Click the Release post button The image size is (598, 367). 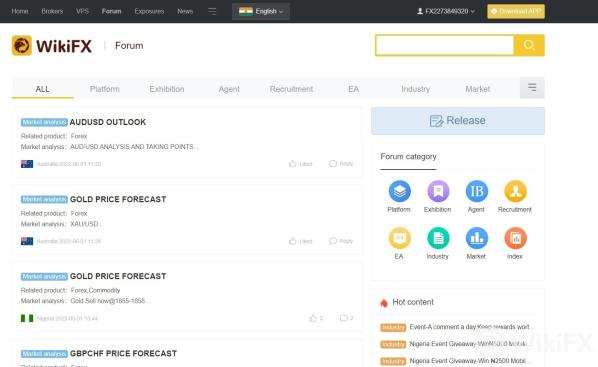pyautogui.click(x=458, y=121)
